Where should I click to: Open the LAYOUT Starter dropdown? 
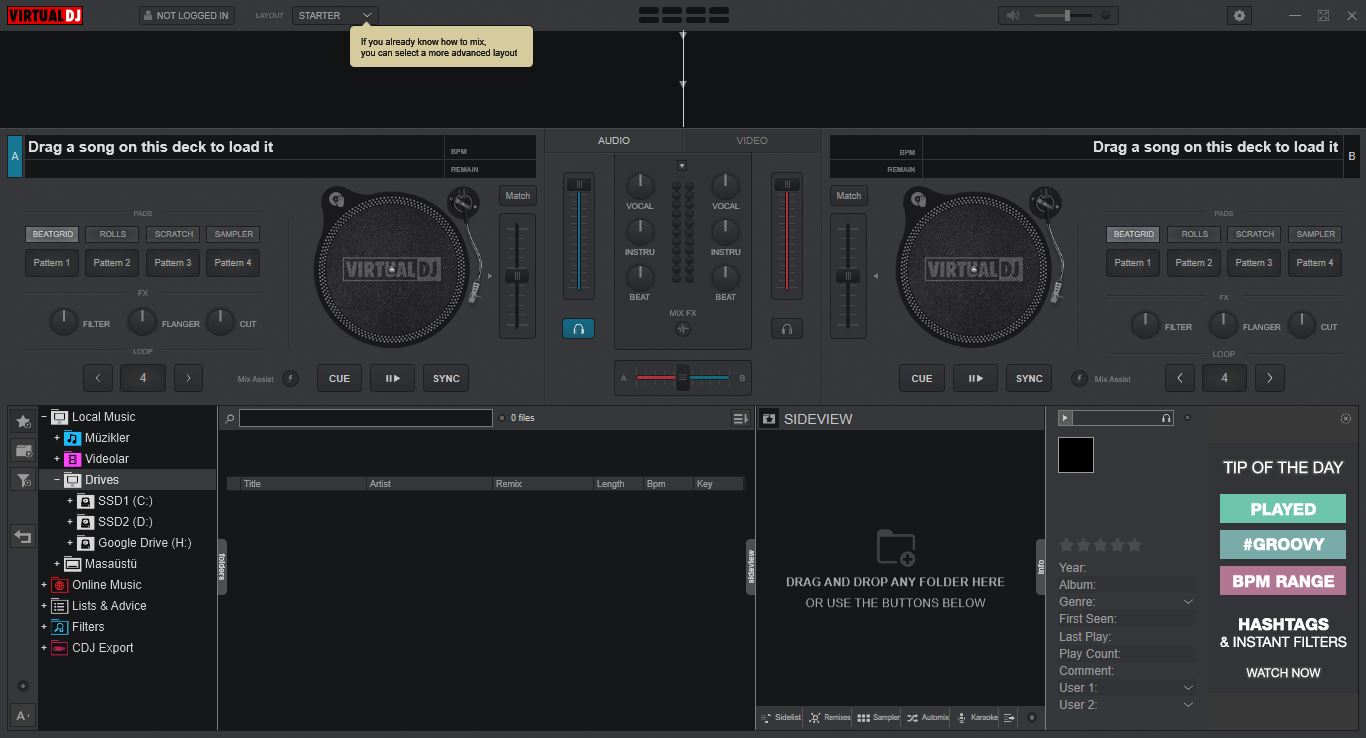pos(336,16)
